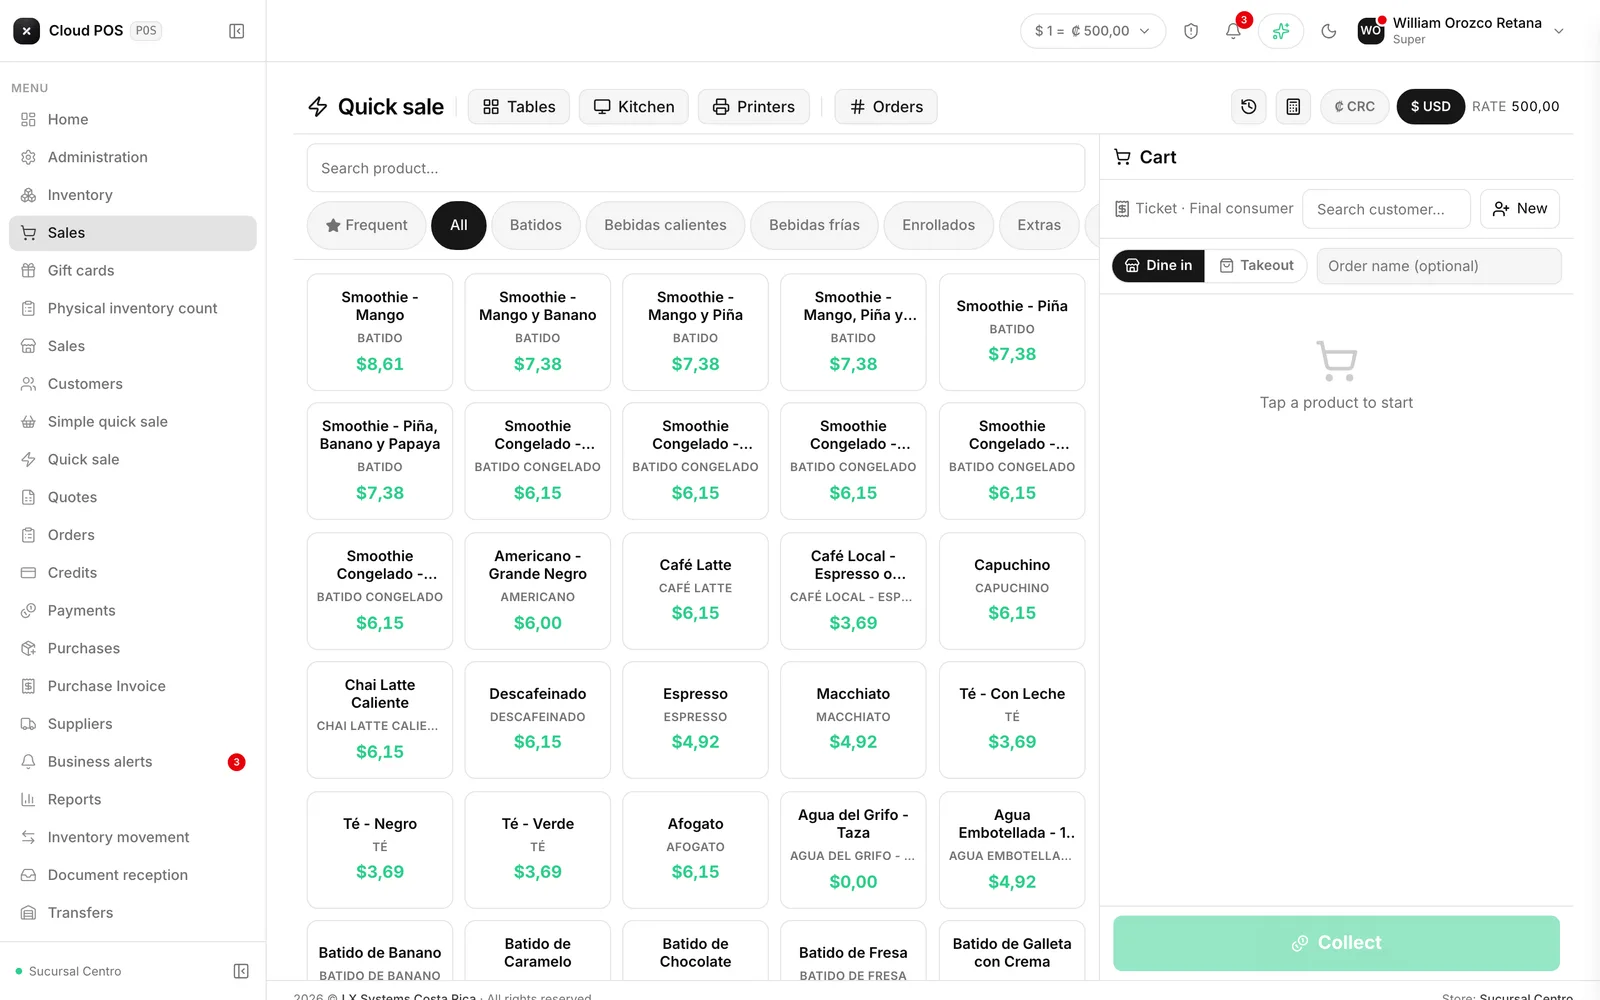
Task: Select the Bebidas calientes category tab
Action: (665, 225)
